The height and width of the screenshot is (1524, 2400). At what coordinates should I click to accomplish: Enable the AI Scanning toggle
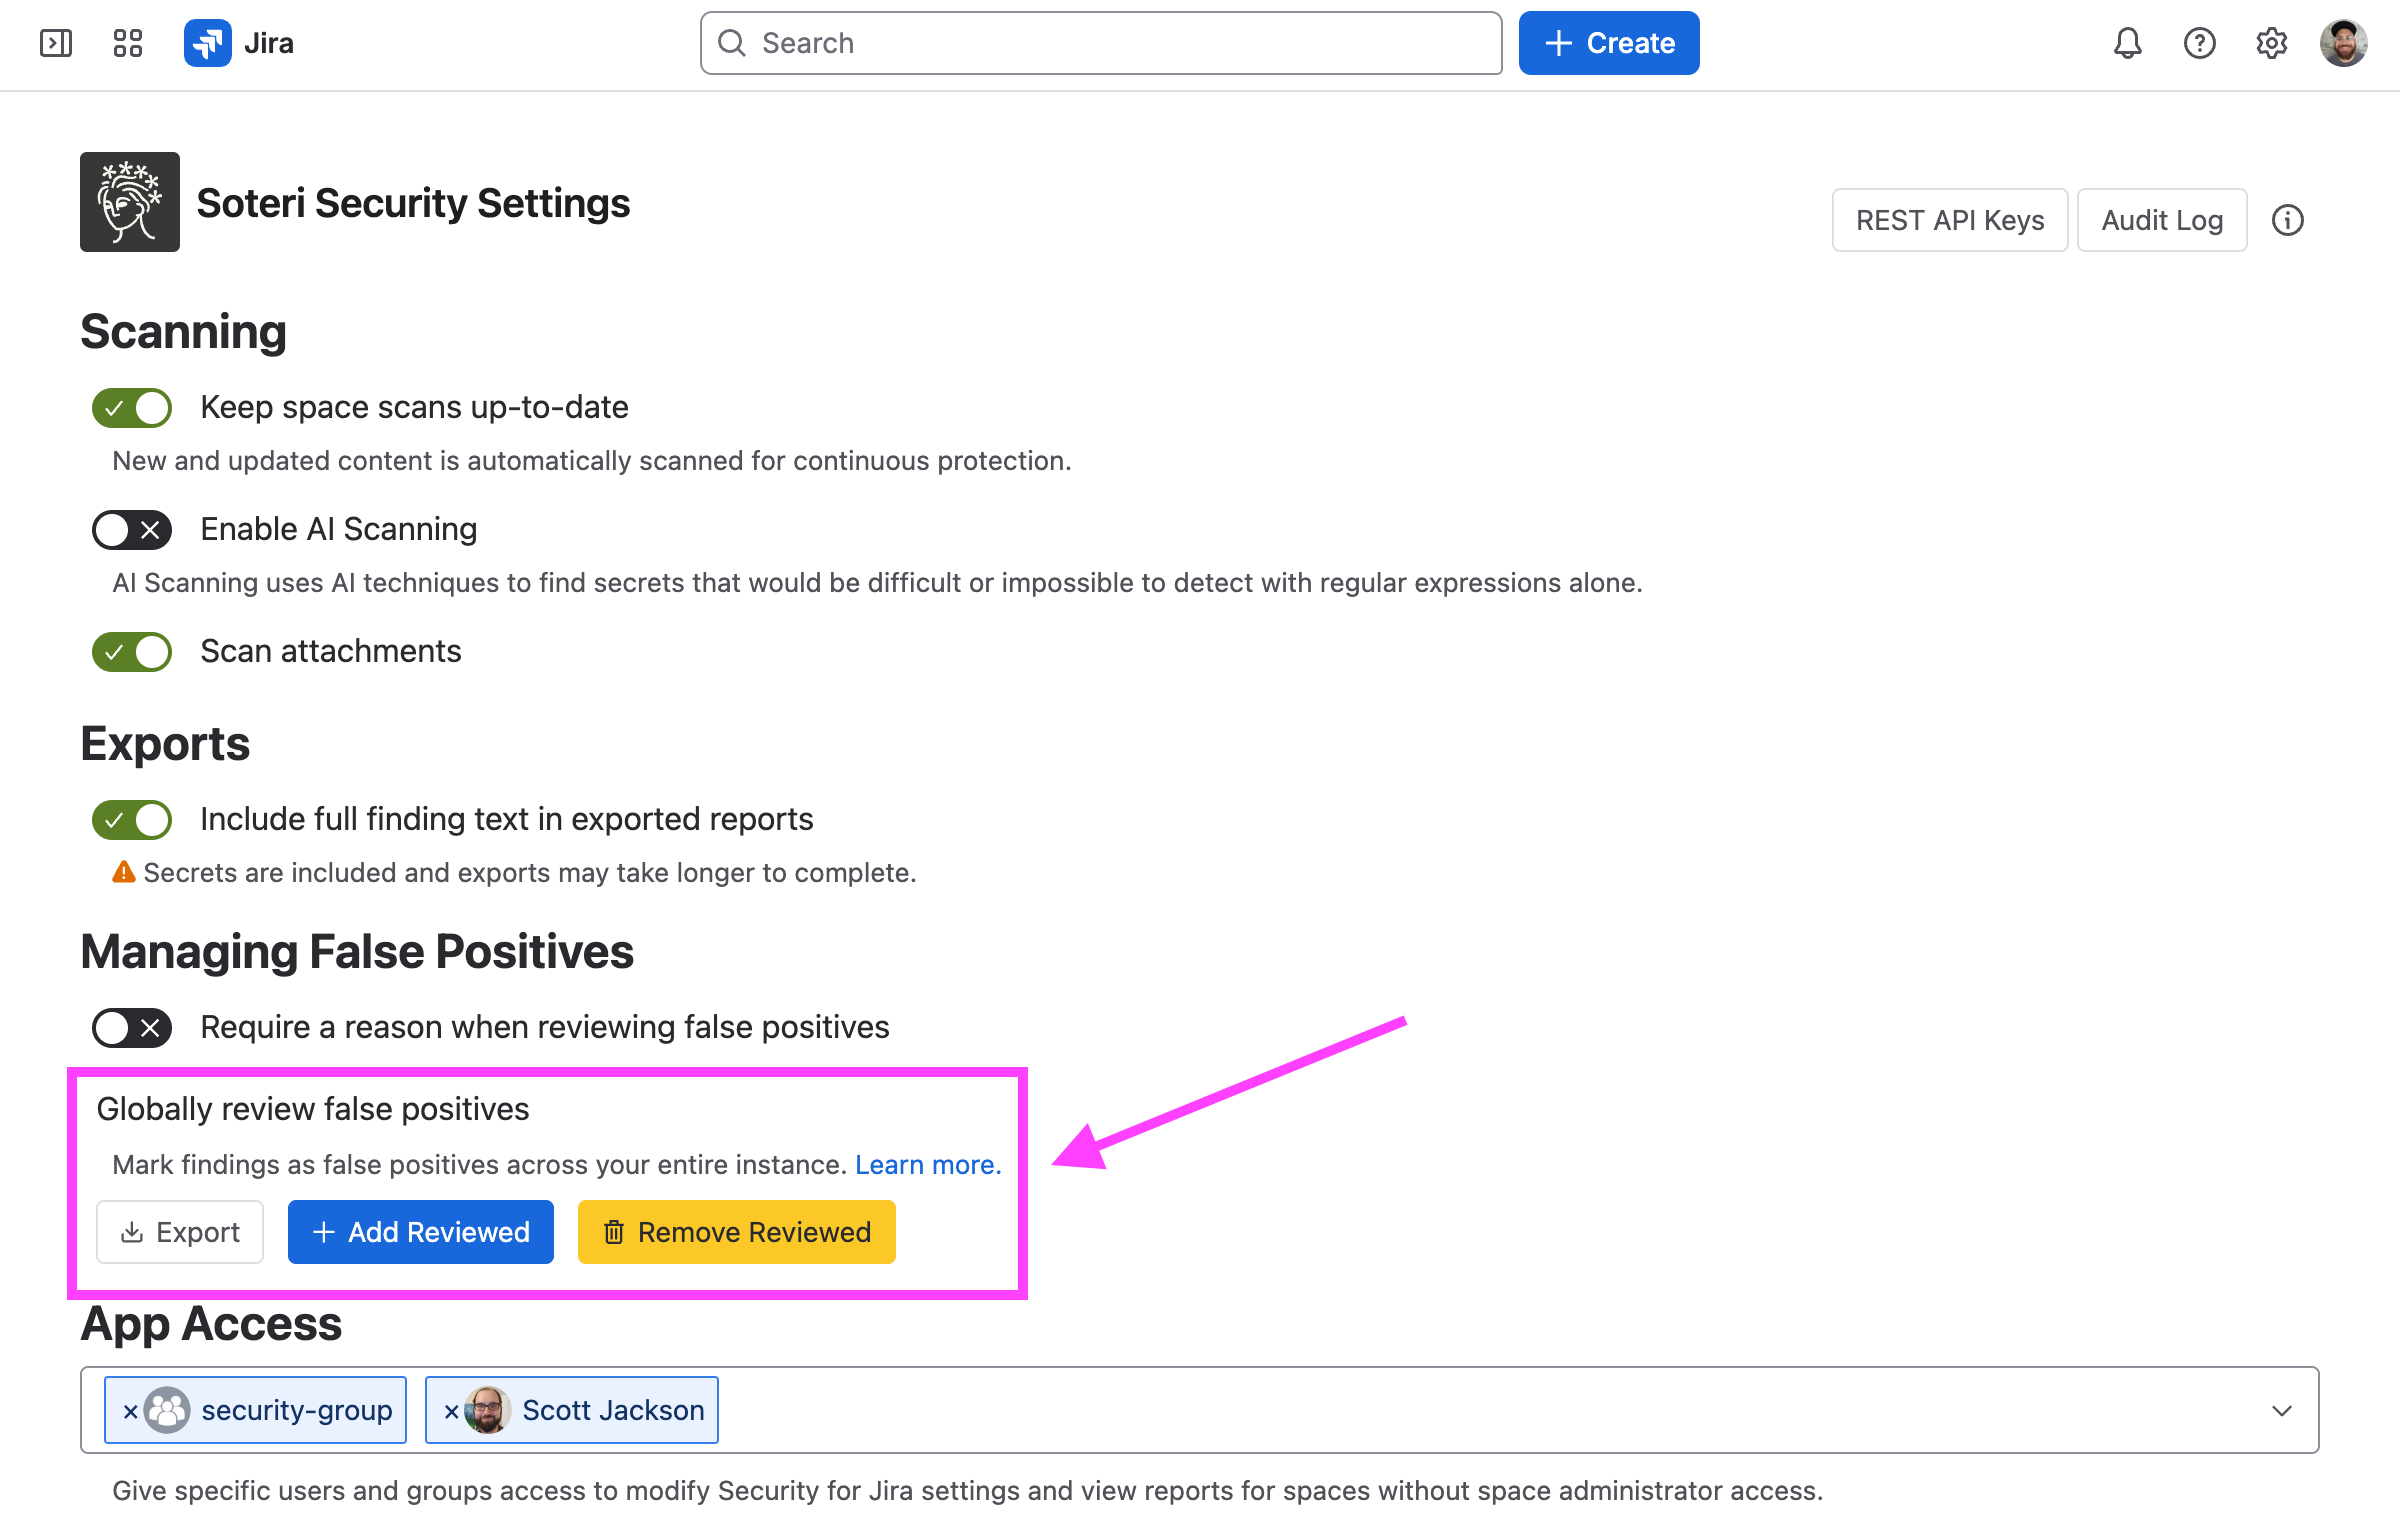click(132, 530)
